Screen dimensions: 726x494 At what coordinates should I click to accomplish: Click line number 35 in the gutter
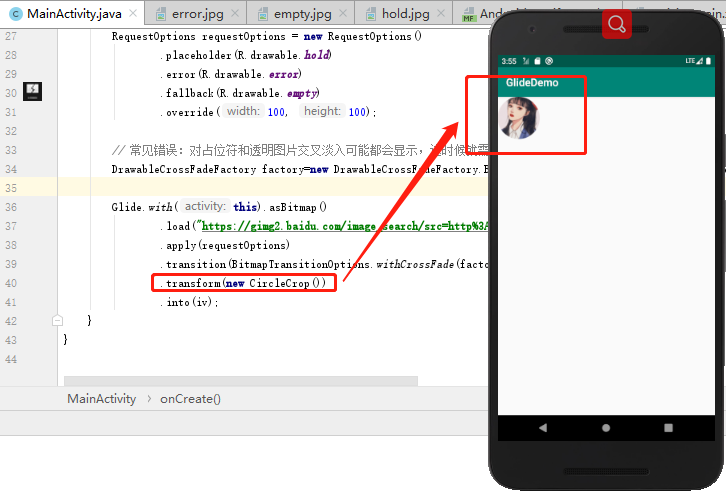(11, 188)
